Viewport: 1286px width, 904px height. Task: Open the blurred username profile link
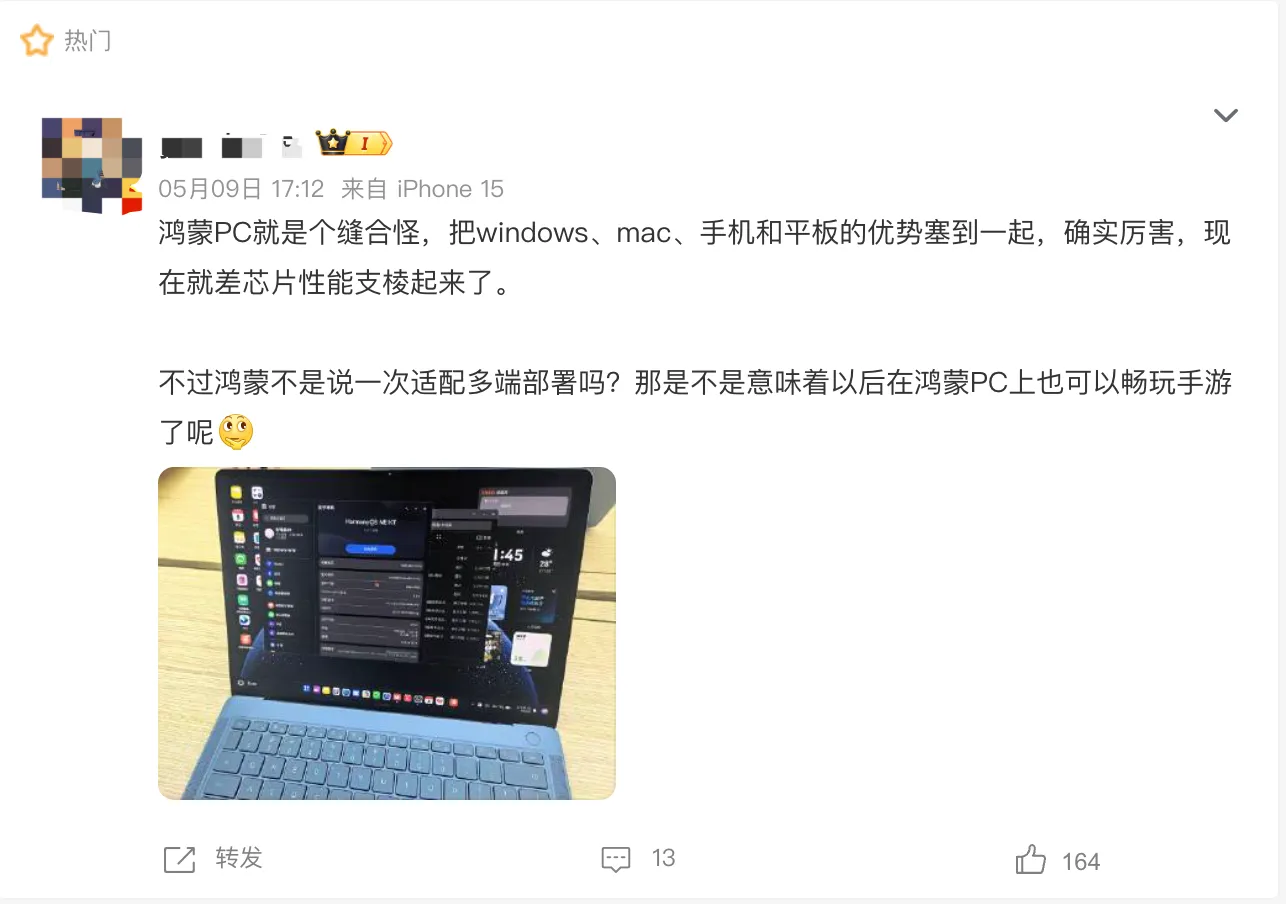click(x=232, y=146)
